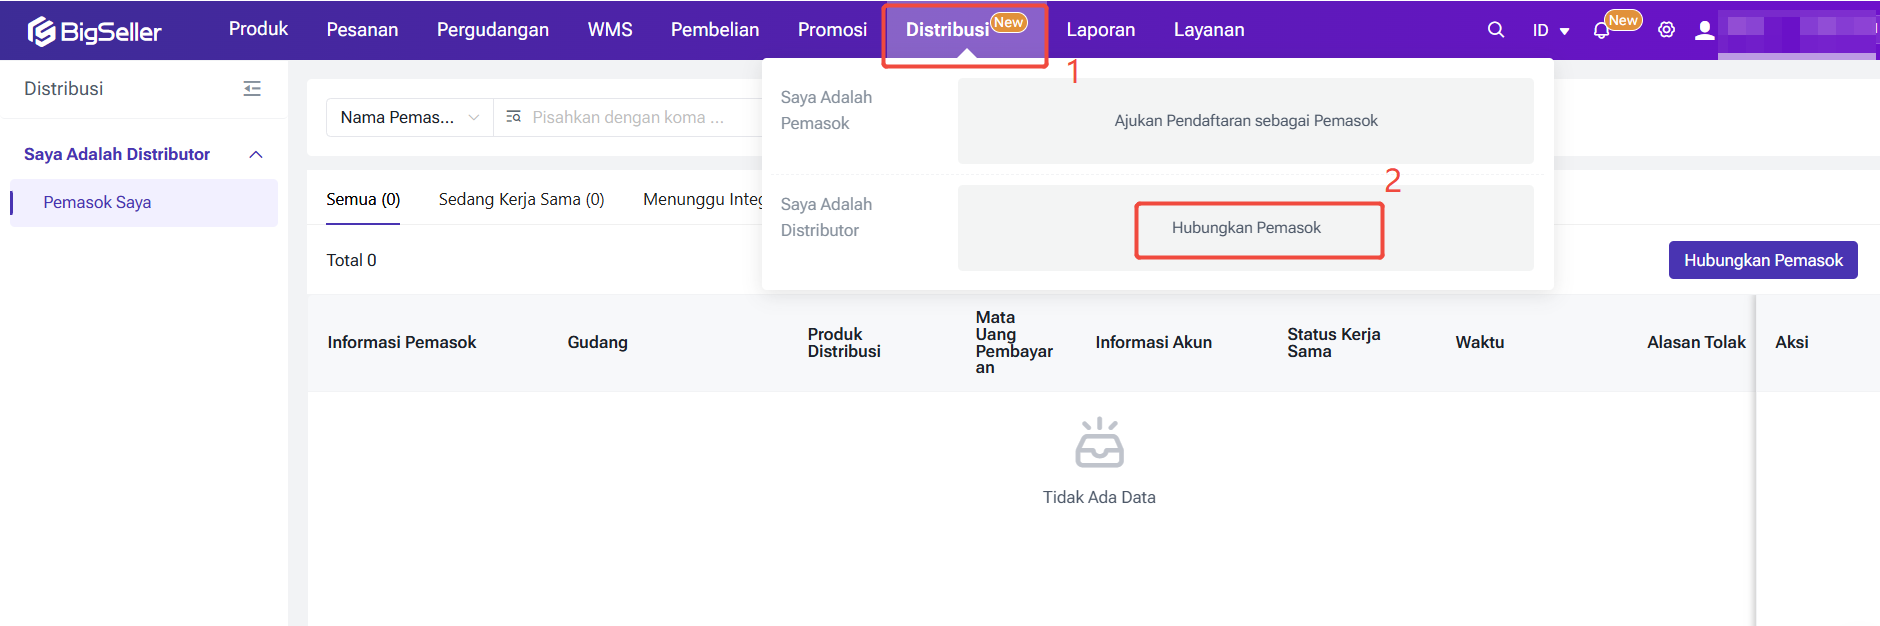Click the batch search icon in filter box
The width and height of the screenshot is (1880, 626).
[x=513, y=117]
